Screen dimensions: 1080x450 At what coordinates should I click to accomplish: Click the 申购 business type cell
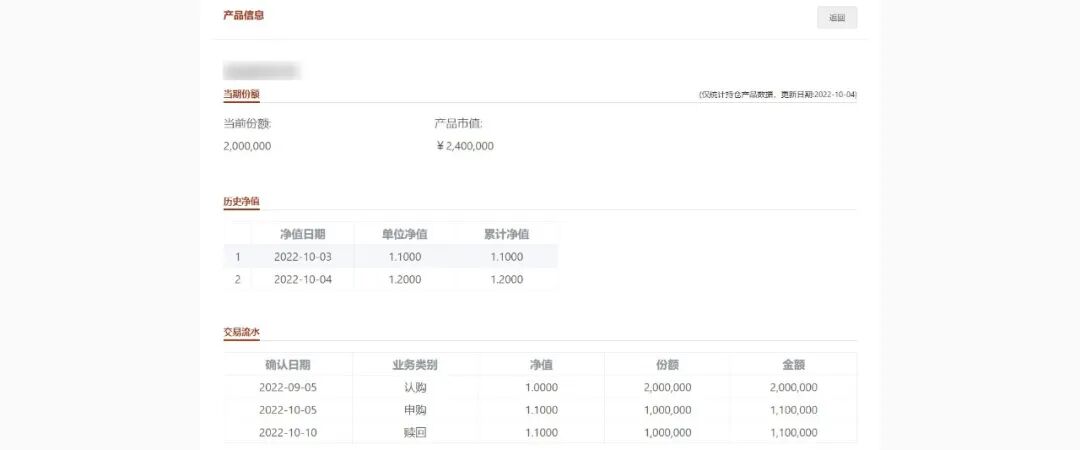coord(415,410)
